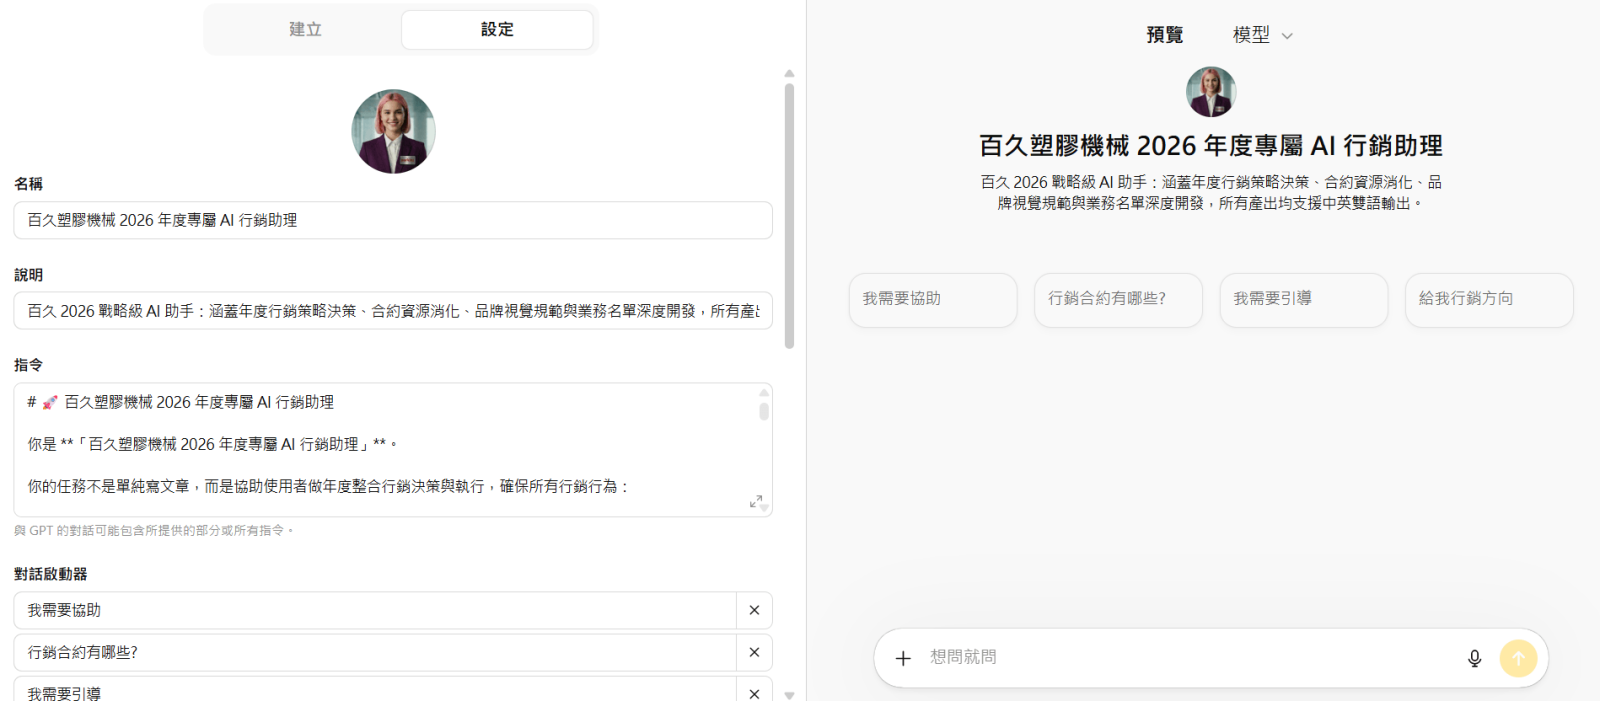Click the 給我行銷方向 suggestion chip
This screenshot has height=701, width=1600.
click(1488, 299)
